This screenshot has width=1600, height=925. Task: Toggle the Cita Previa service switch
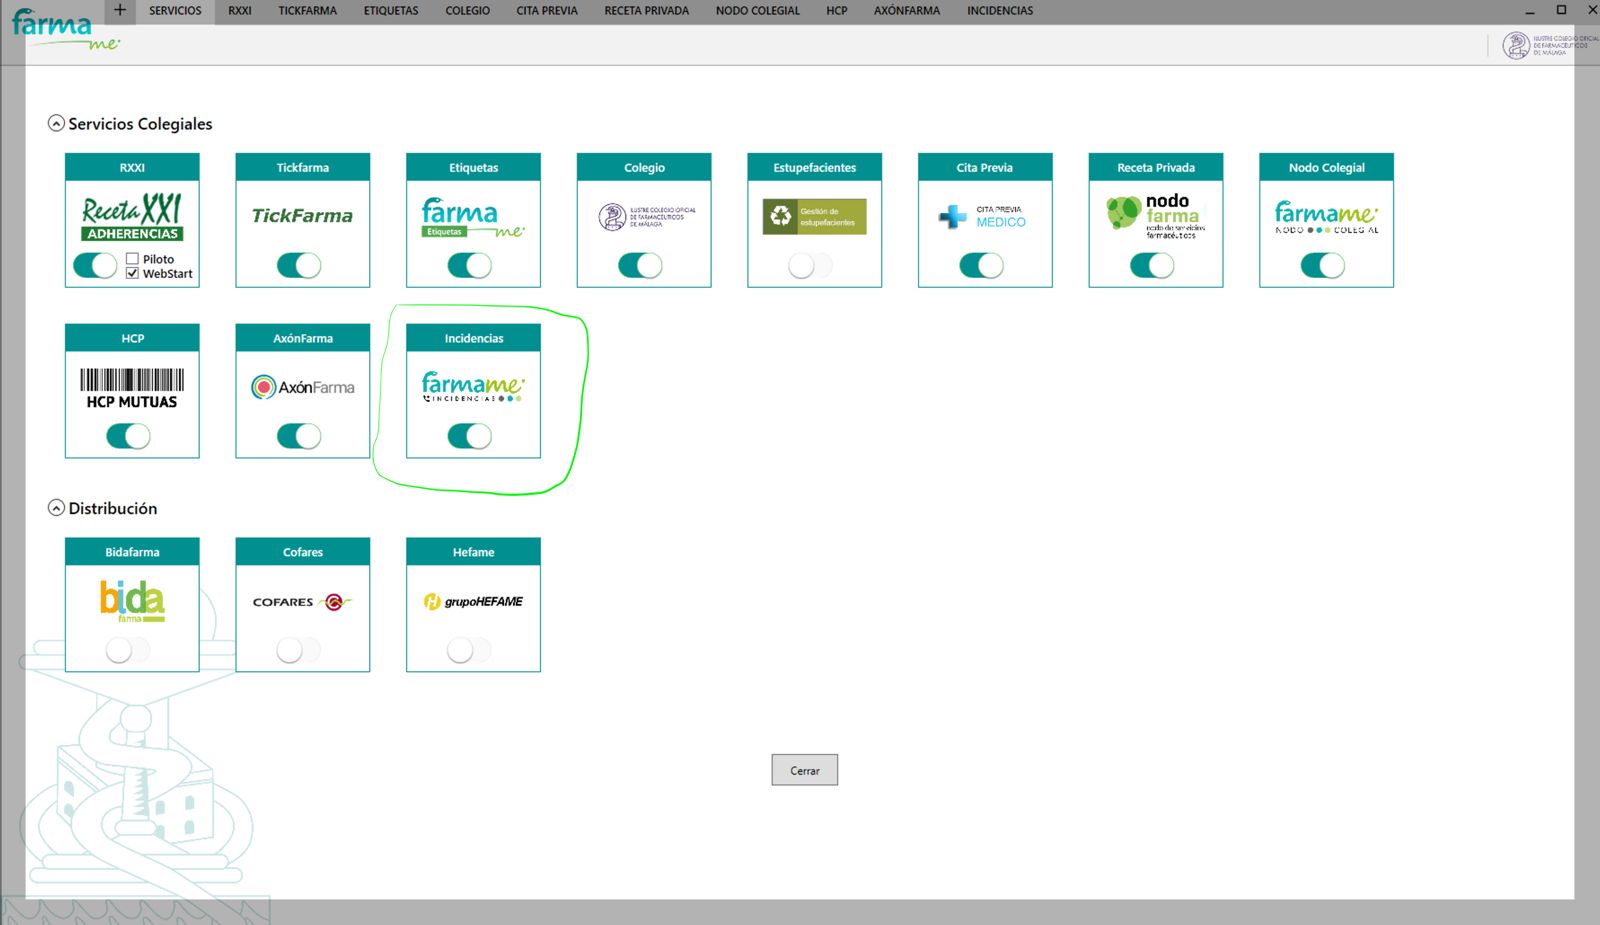click(981, 265)
